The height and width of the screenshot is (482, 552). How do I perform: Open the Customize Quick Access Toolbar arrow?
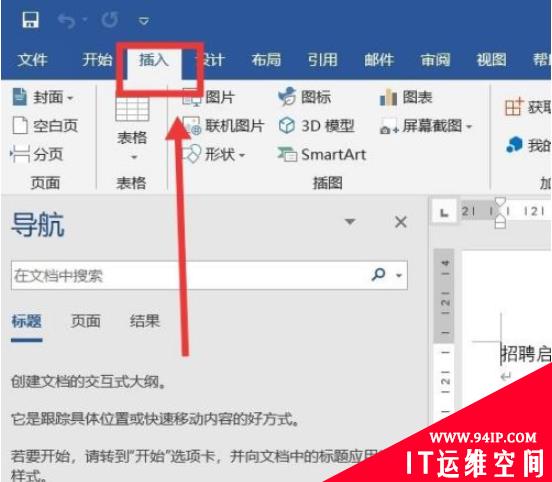point(143,21)
